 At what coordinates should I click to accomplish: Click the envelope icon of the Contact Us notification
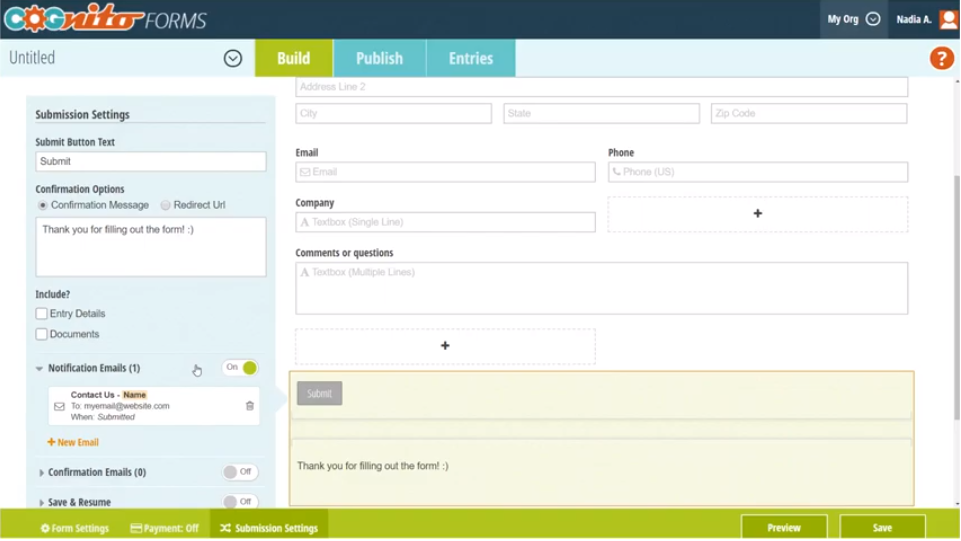point(60,407)
